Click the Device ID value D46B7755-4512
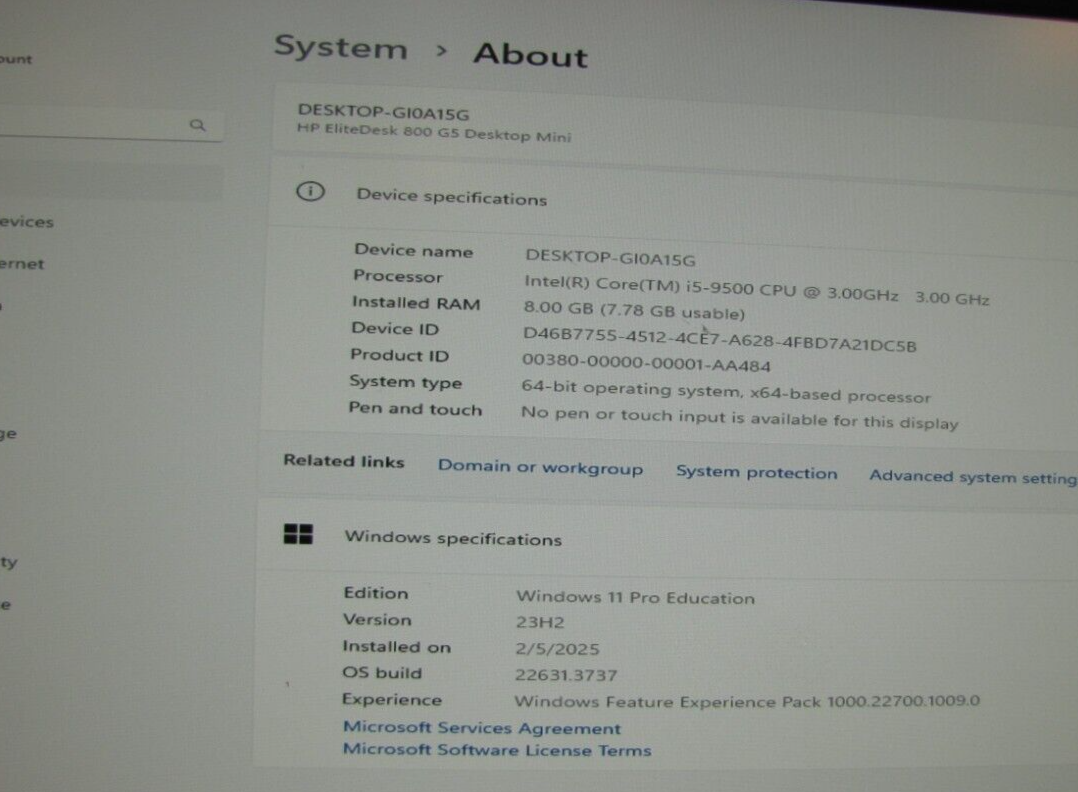1078x792 pixels. pos(719,340)
